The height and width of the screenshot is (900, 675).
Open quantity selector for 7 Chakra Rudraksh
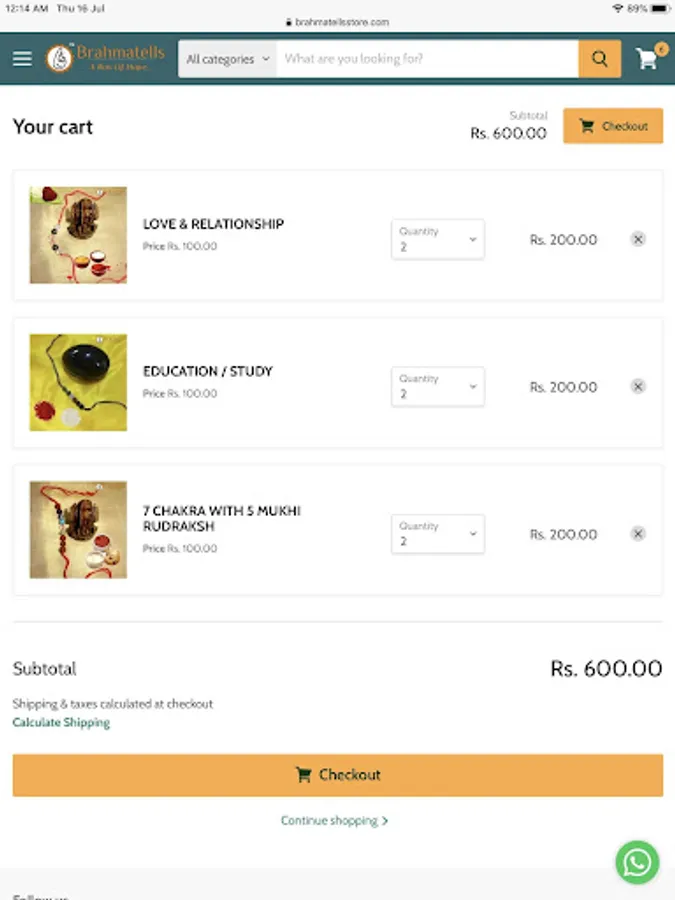[437, 534]
